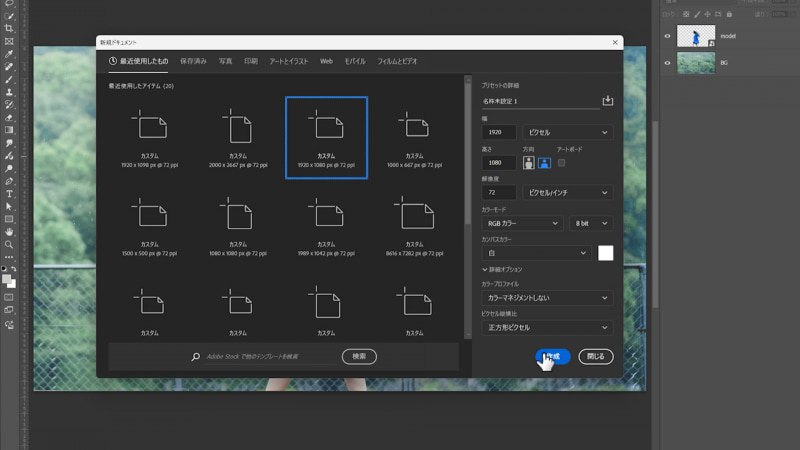Select the Pen tool
The image size is (800, 450).
[x=9, y=181]
